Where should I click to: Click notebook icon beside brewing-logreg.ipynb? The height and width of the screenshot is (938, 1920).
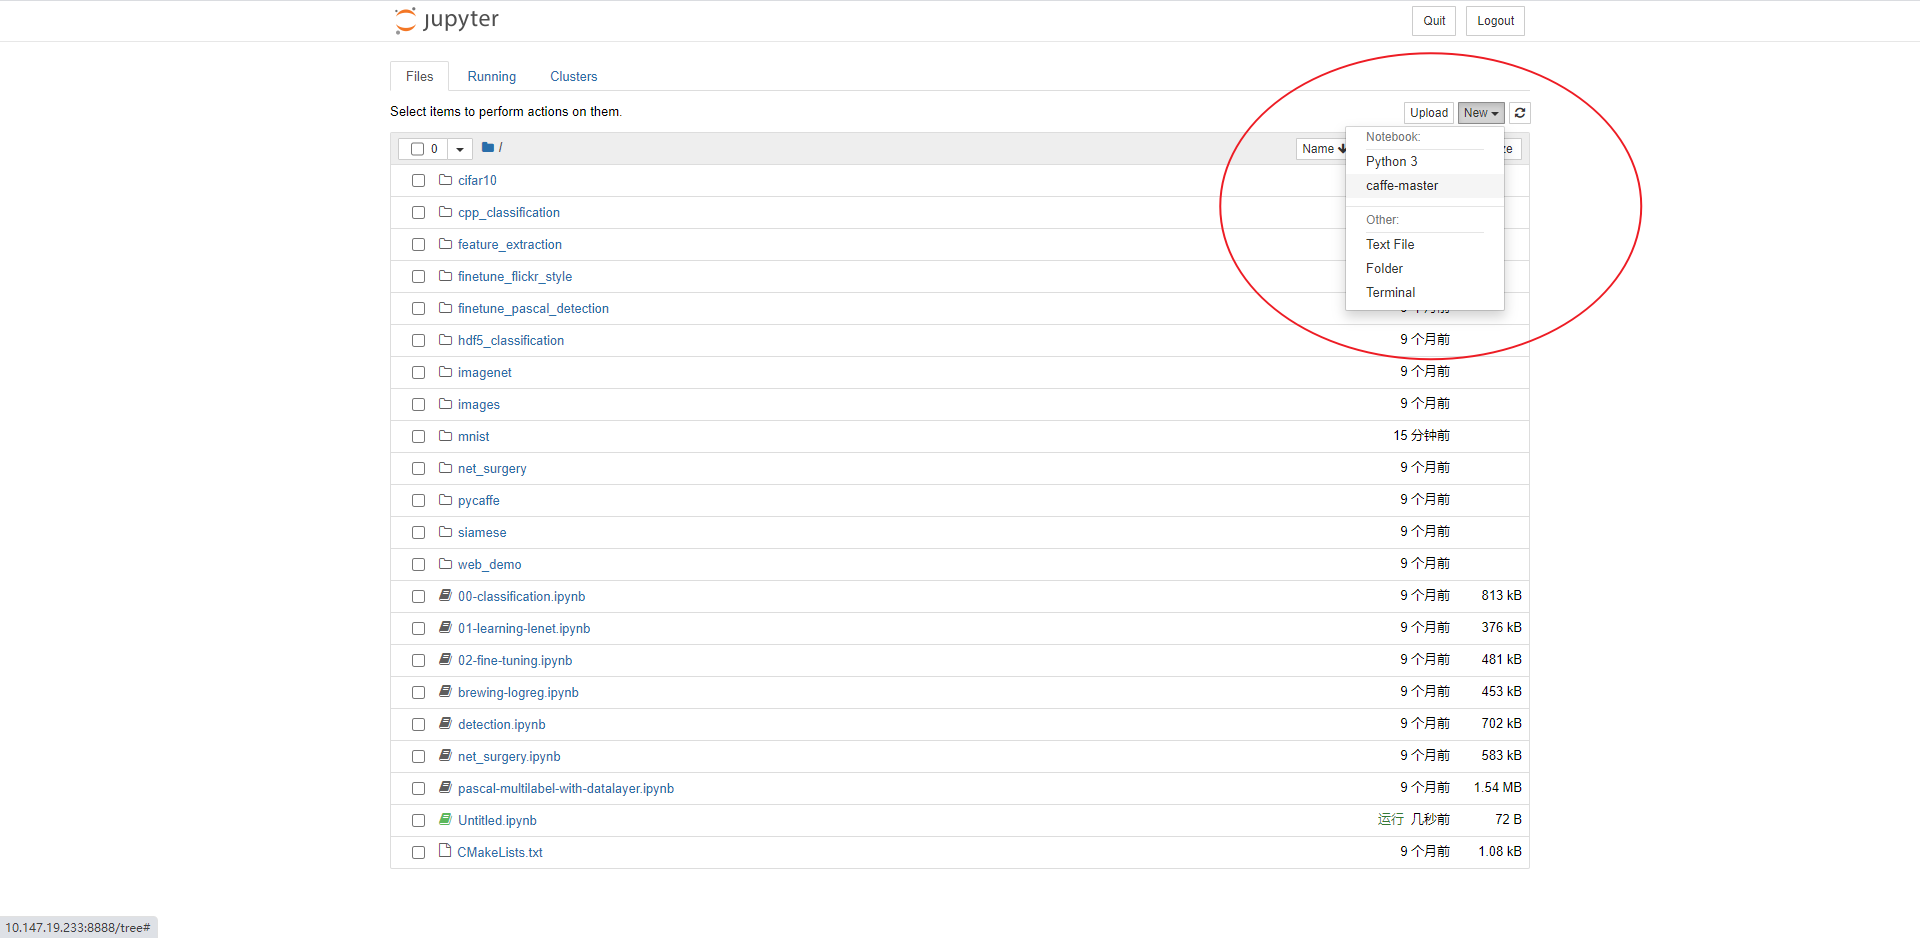coord(446,691)
